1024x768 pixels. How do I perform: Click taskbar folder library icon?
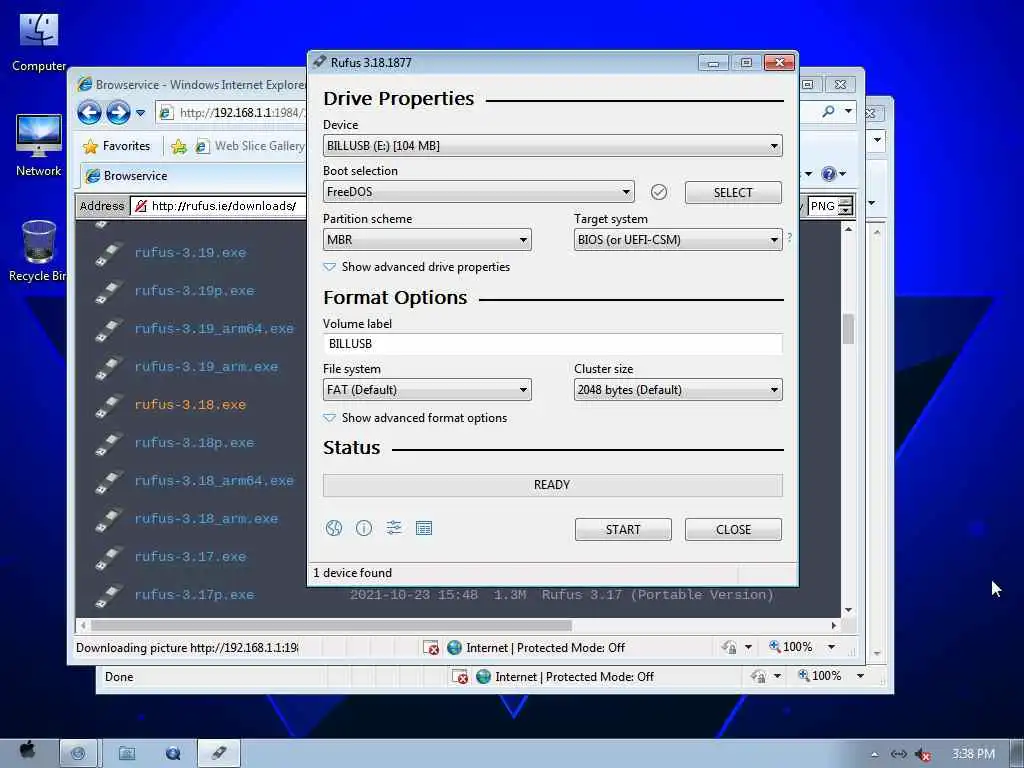pyautogui.click(x=127, y=754)
